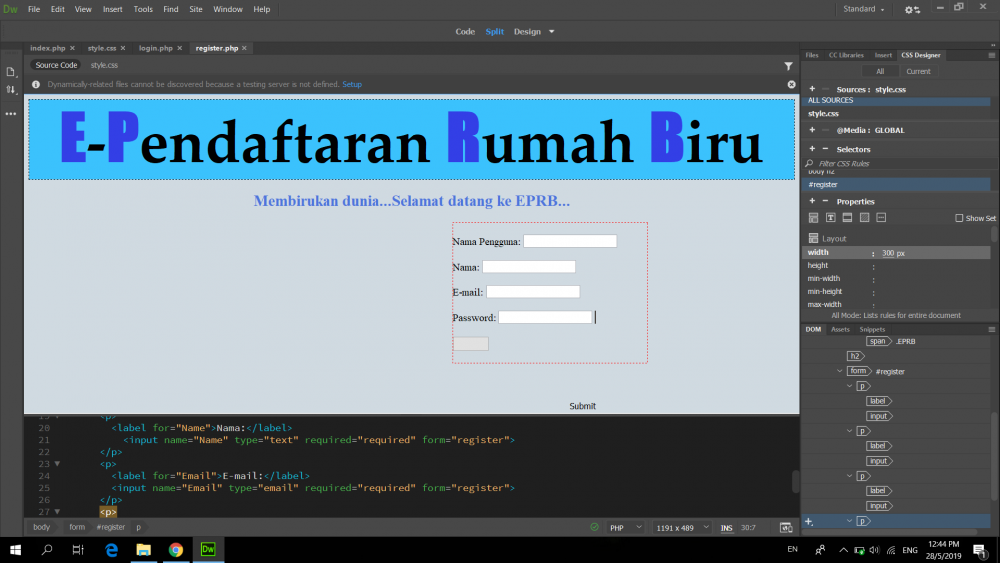Screen dimensions: 1000x563
Task: Add a selector with plus icon
Action: tap(812, 149)
